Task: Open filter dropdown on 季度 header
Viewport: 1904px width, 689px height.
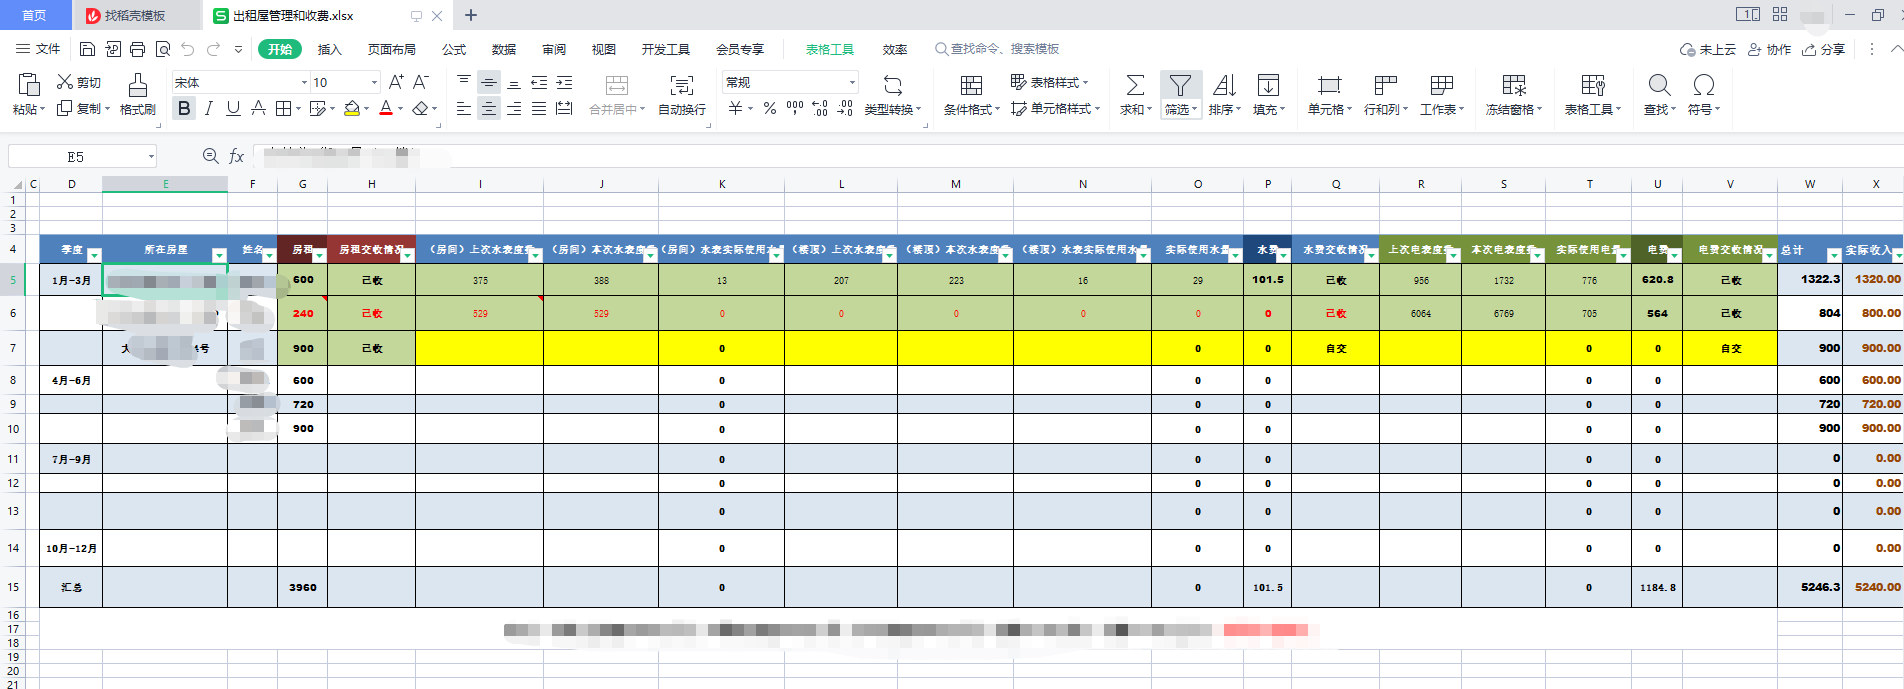Action: pyautogui.click(x=94, y=255)
